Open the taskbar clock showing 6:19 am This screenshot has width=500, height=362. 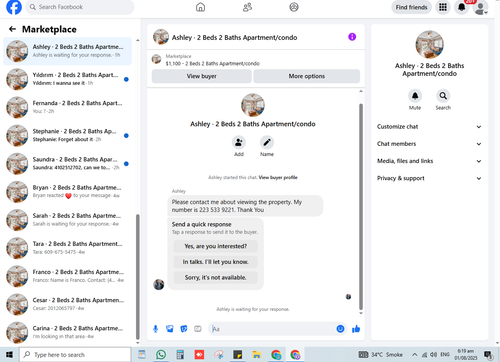(466, 354)
